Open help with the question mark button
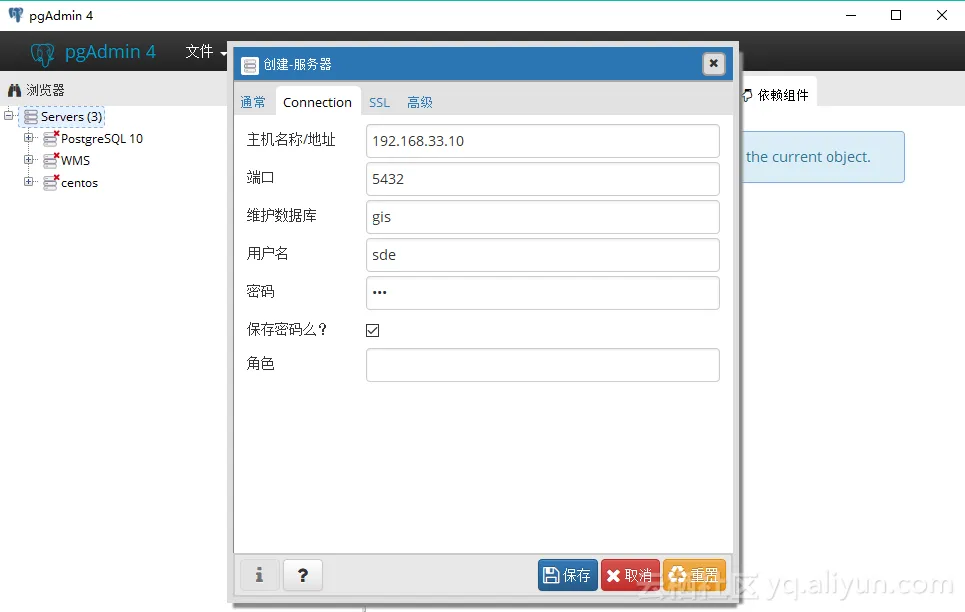Image resolution: width=965 pixels, height=612 pixels. point(303,575)
